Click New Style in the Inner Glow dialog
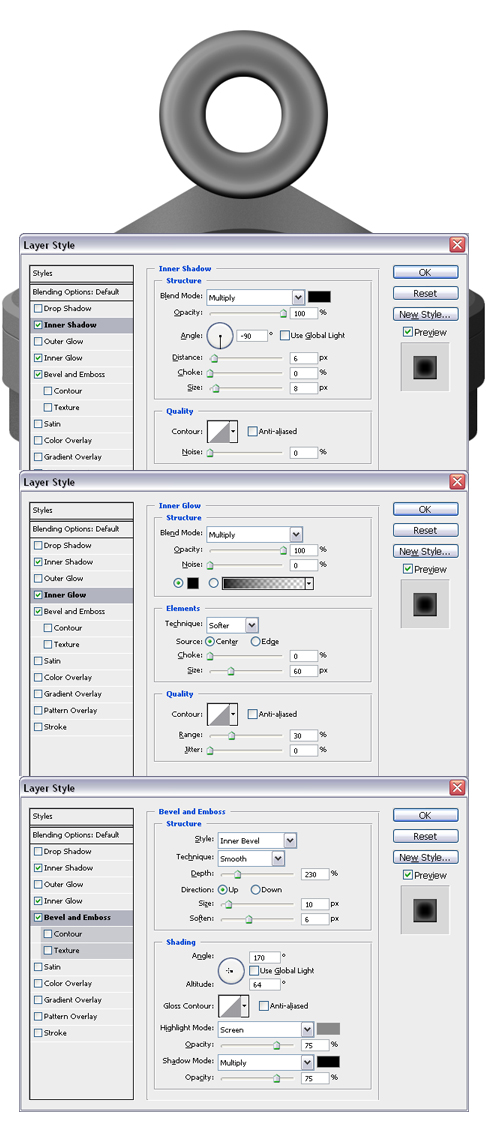488x1133 pixels. click(425, 551)
